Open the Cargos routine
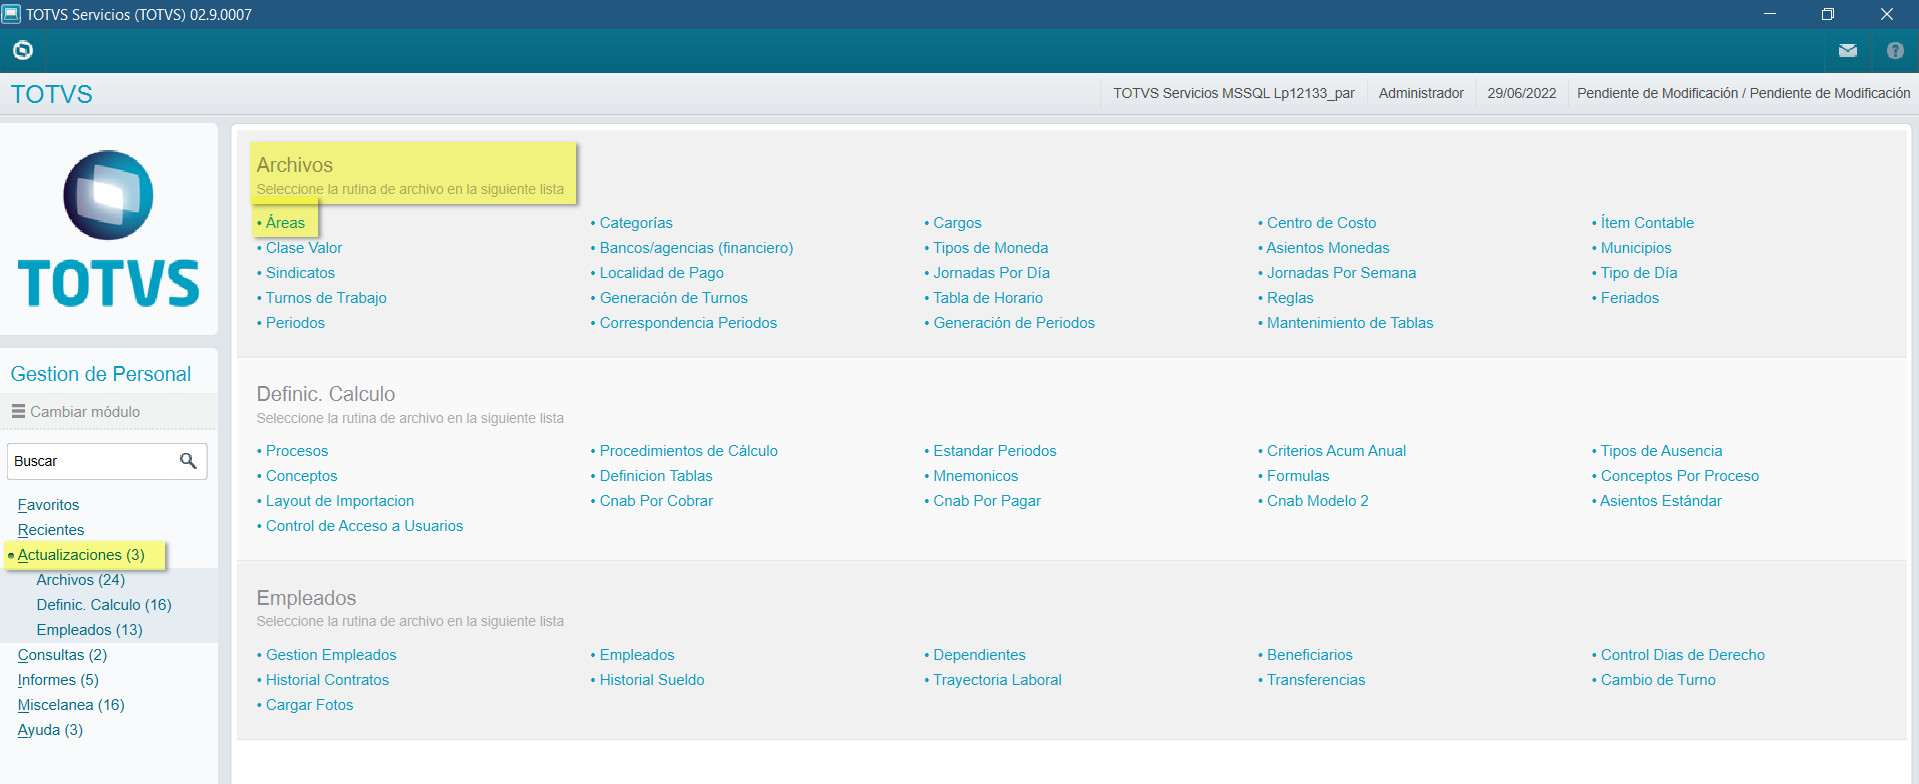 [957, 223]
